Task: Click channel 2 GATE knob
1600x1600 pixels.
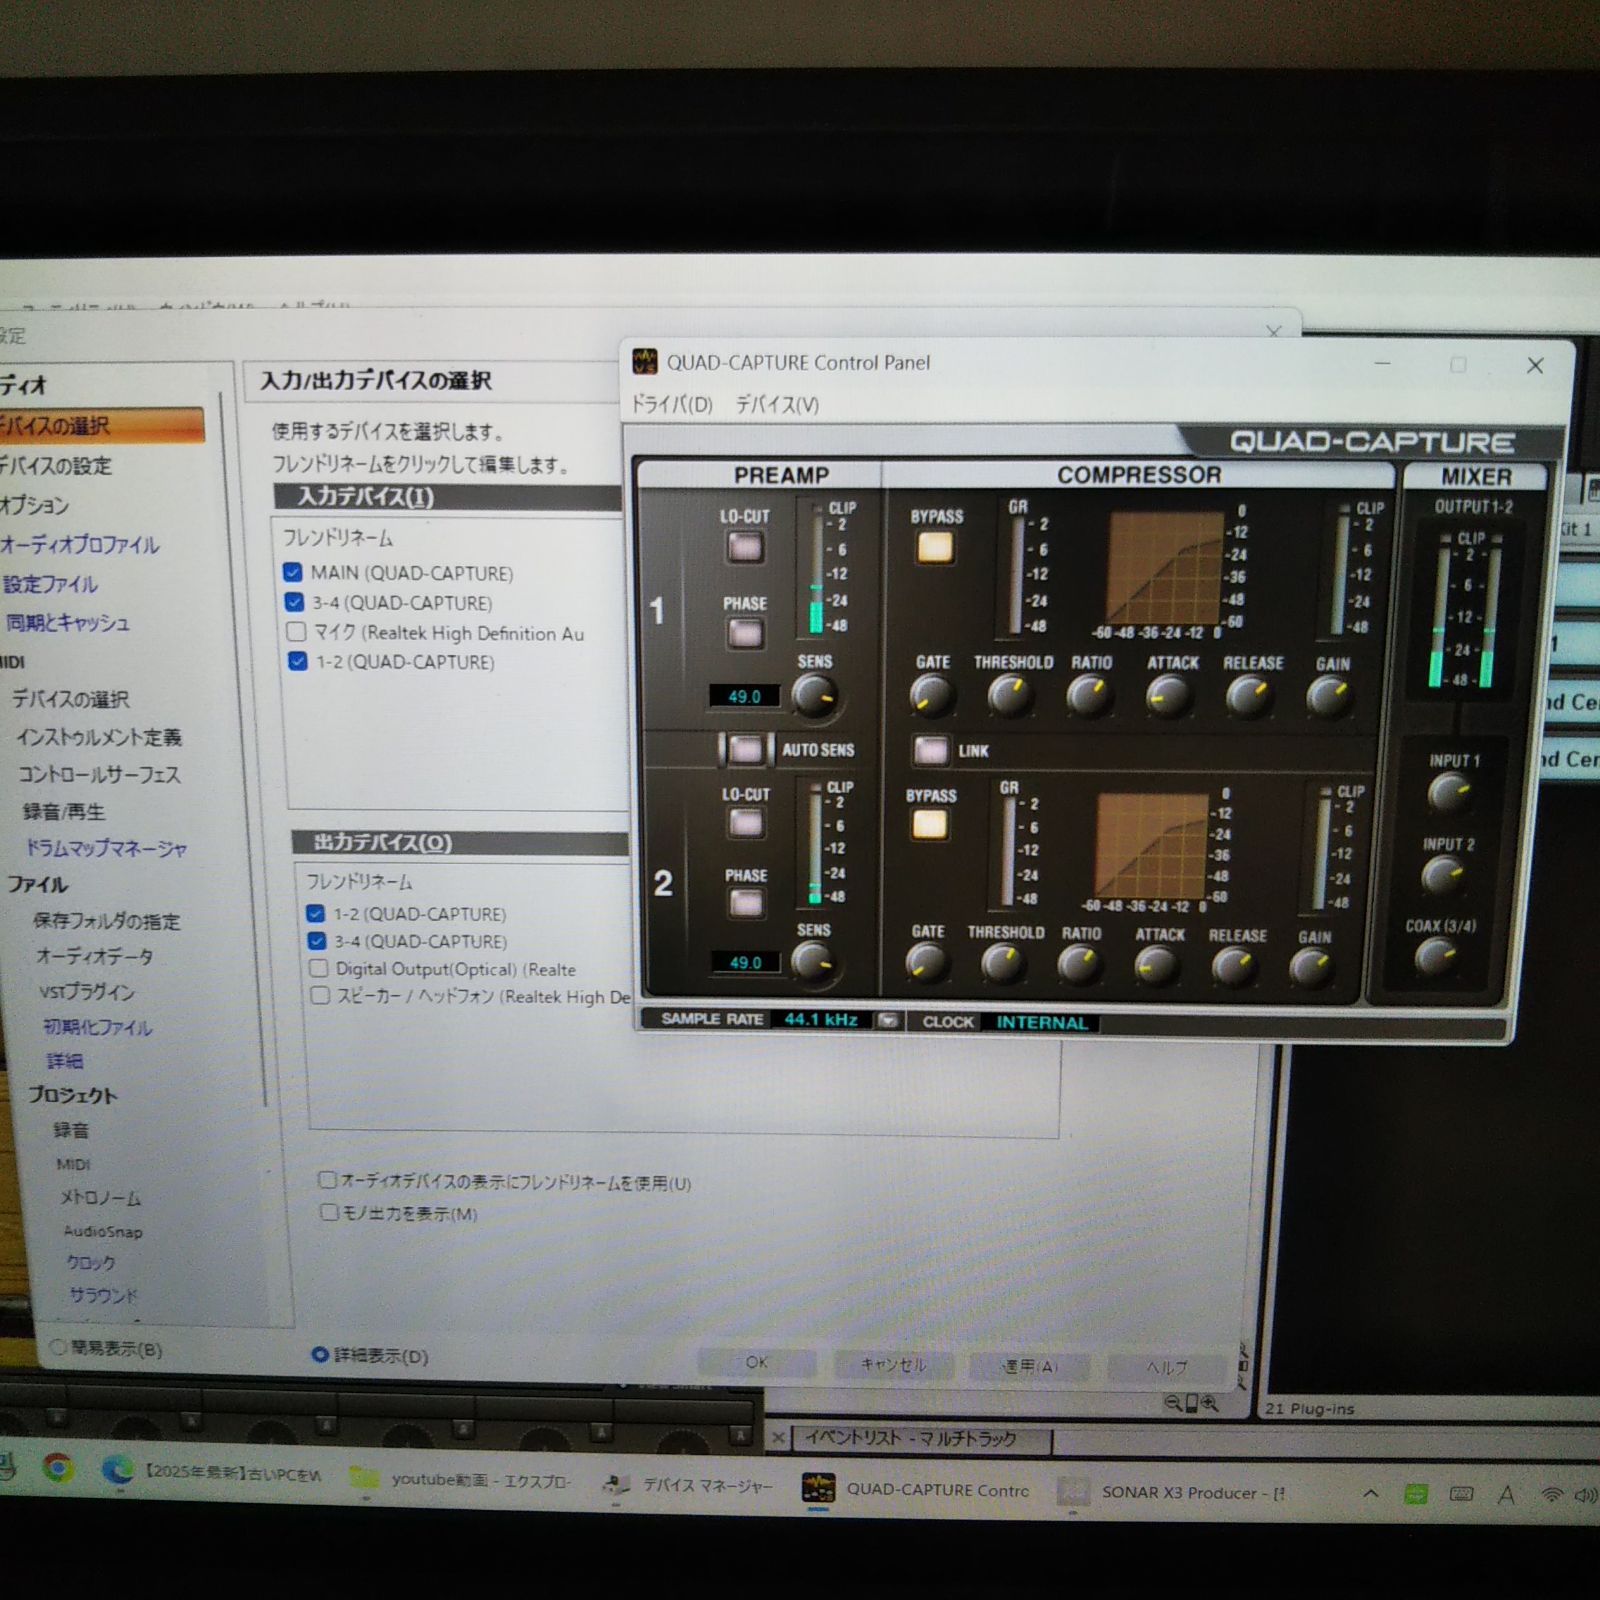Action: click(927, 964)
